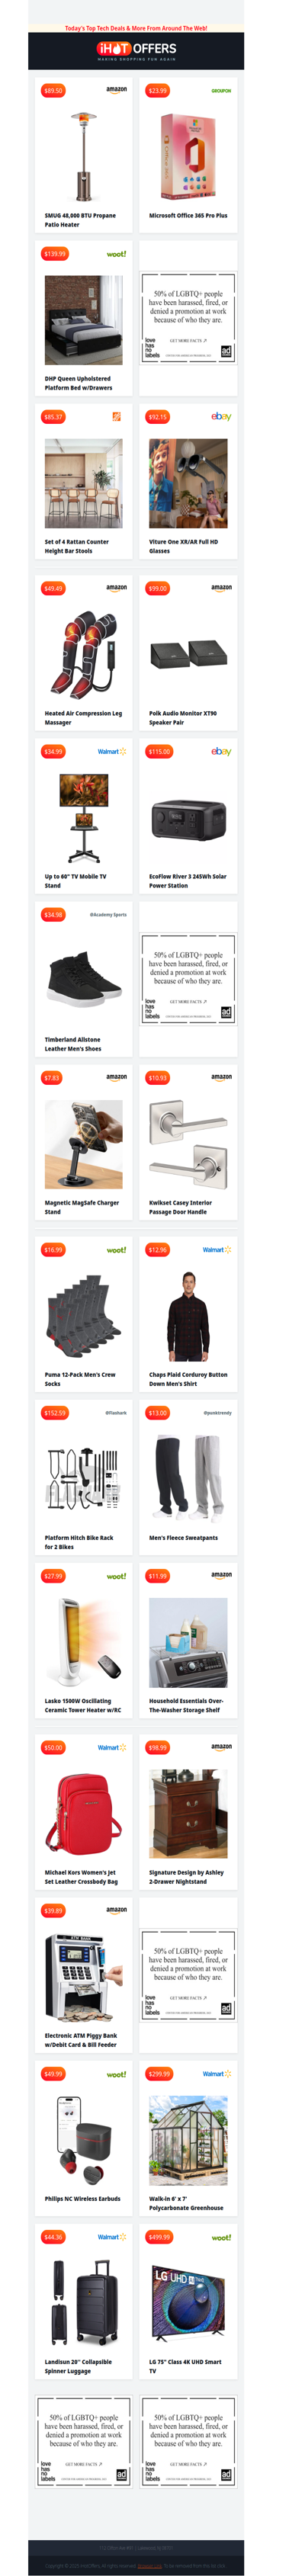
Task: Click the $89.50 price badge
Action: (53, 91)
